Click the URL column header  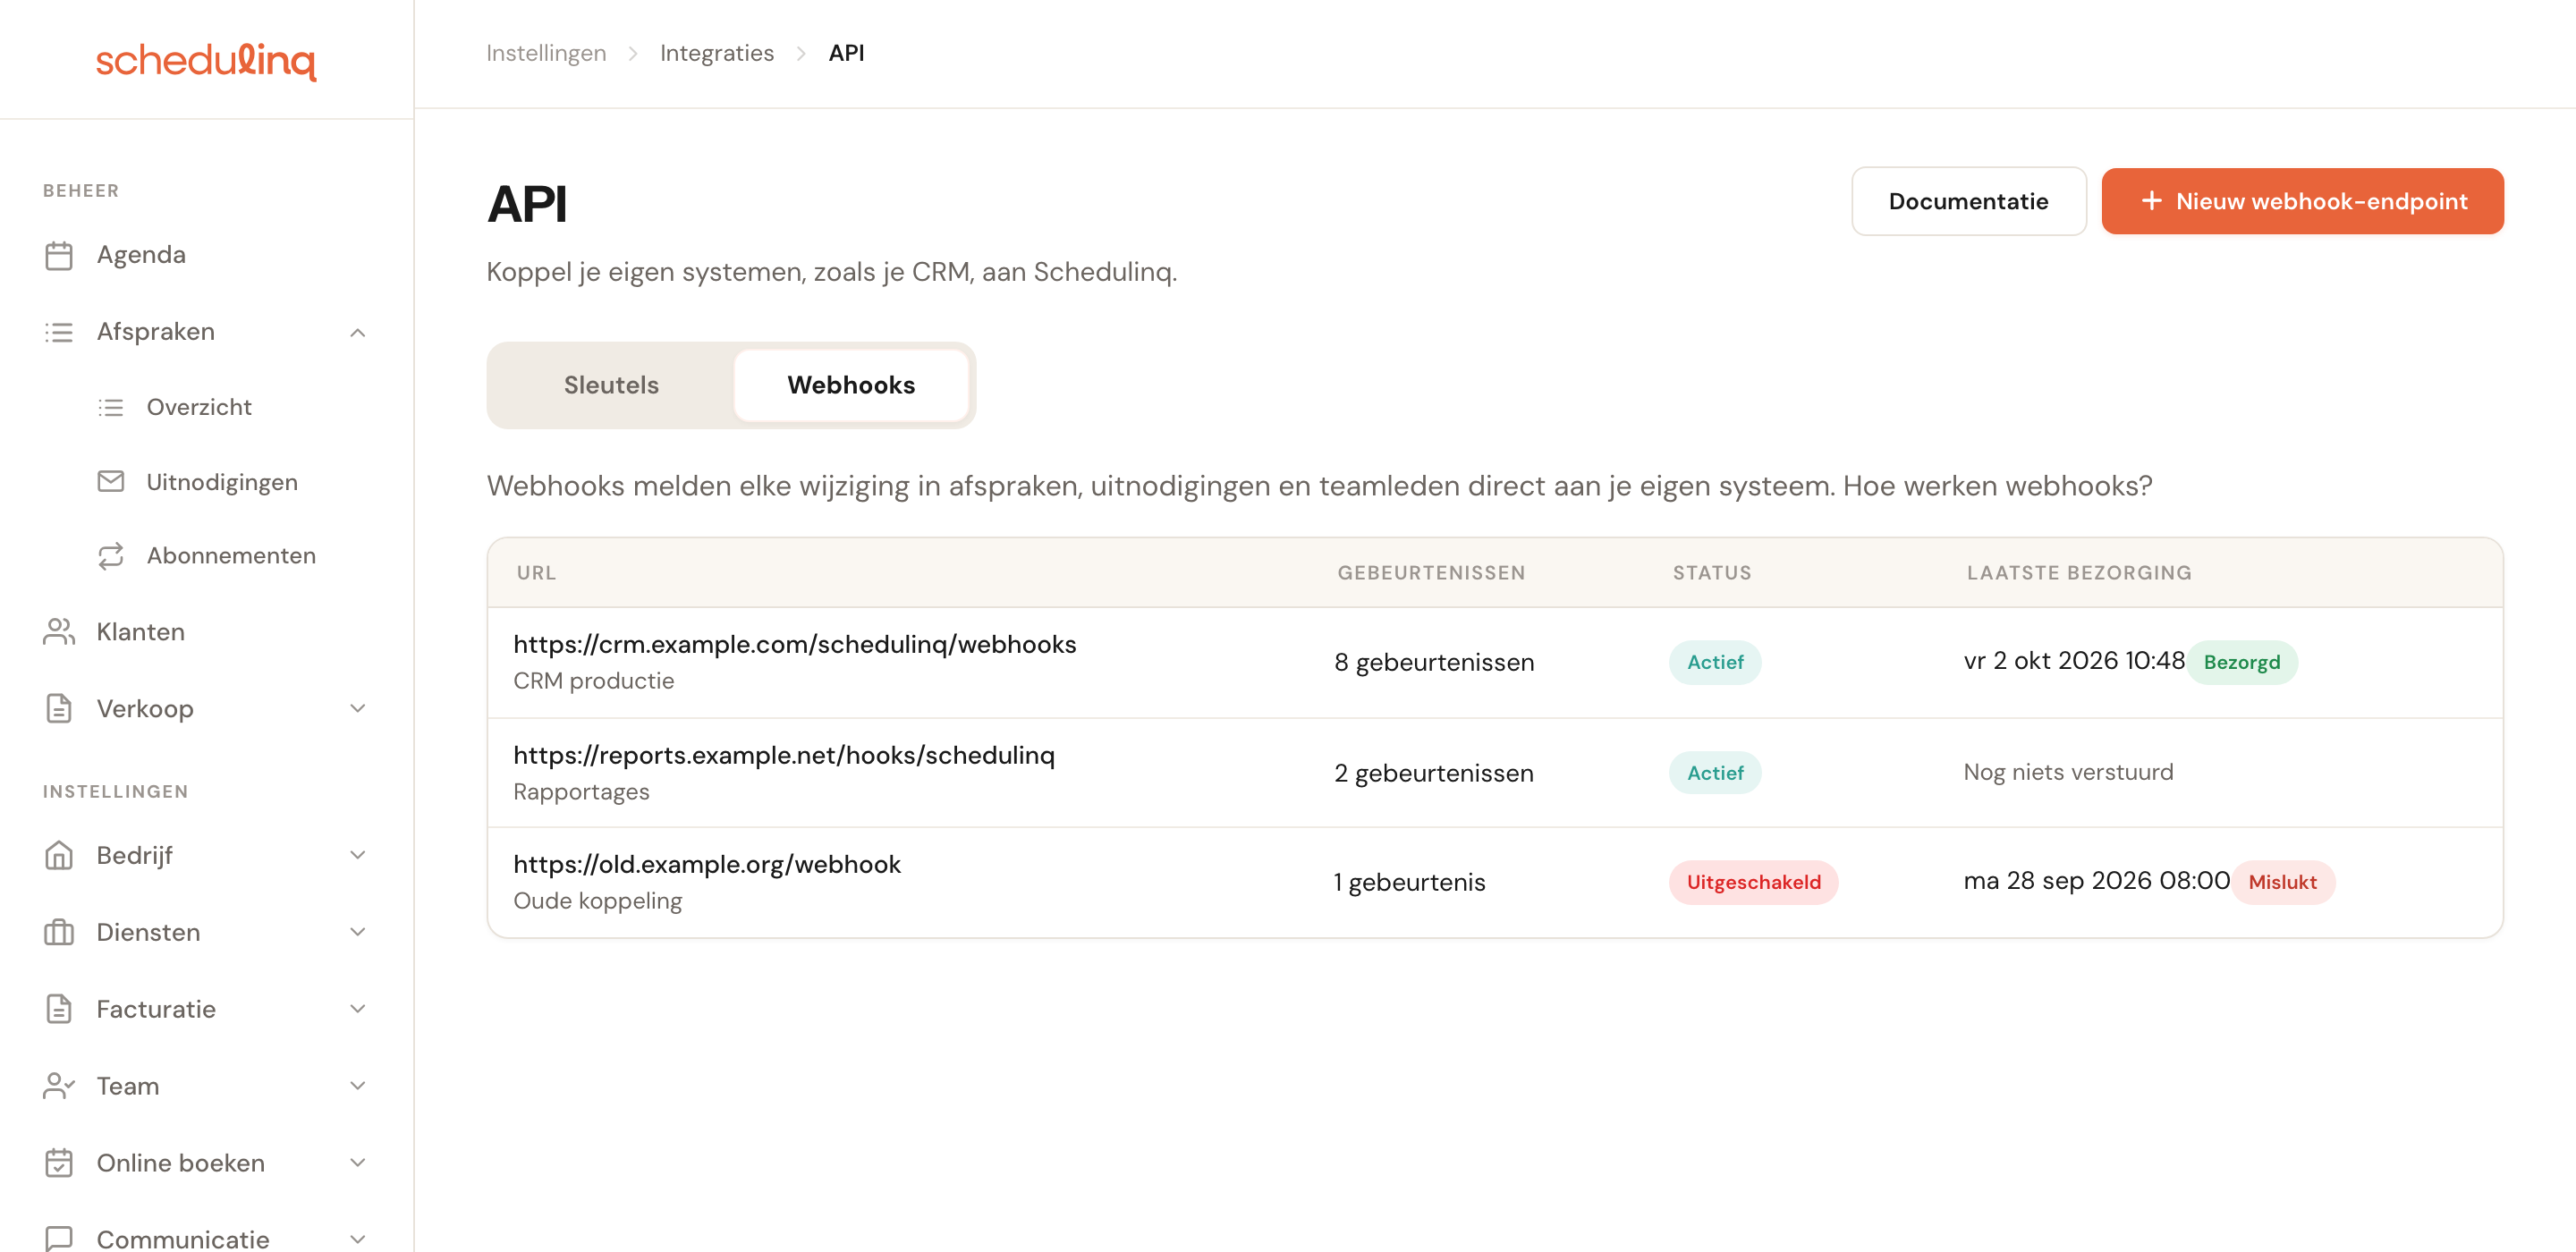(x=536, y=573)
